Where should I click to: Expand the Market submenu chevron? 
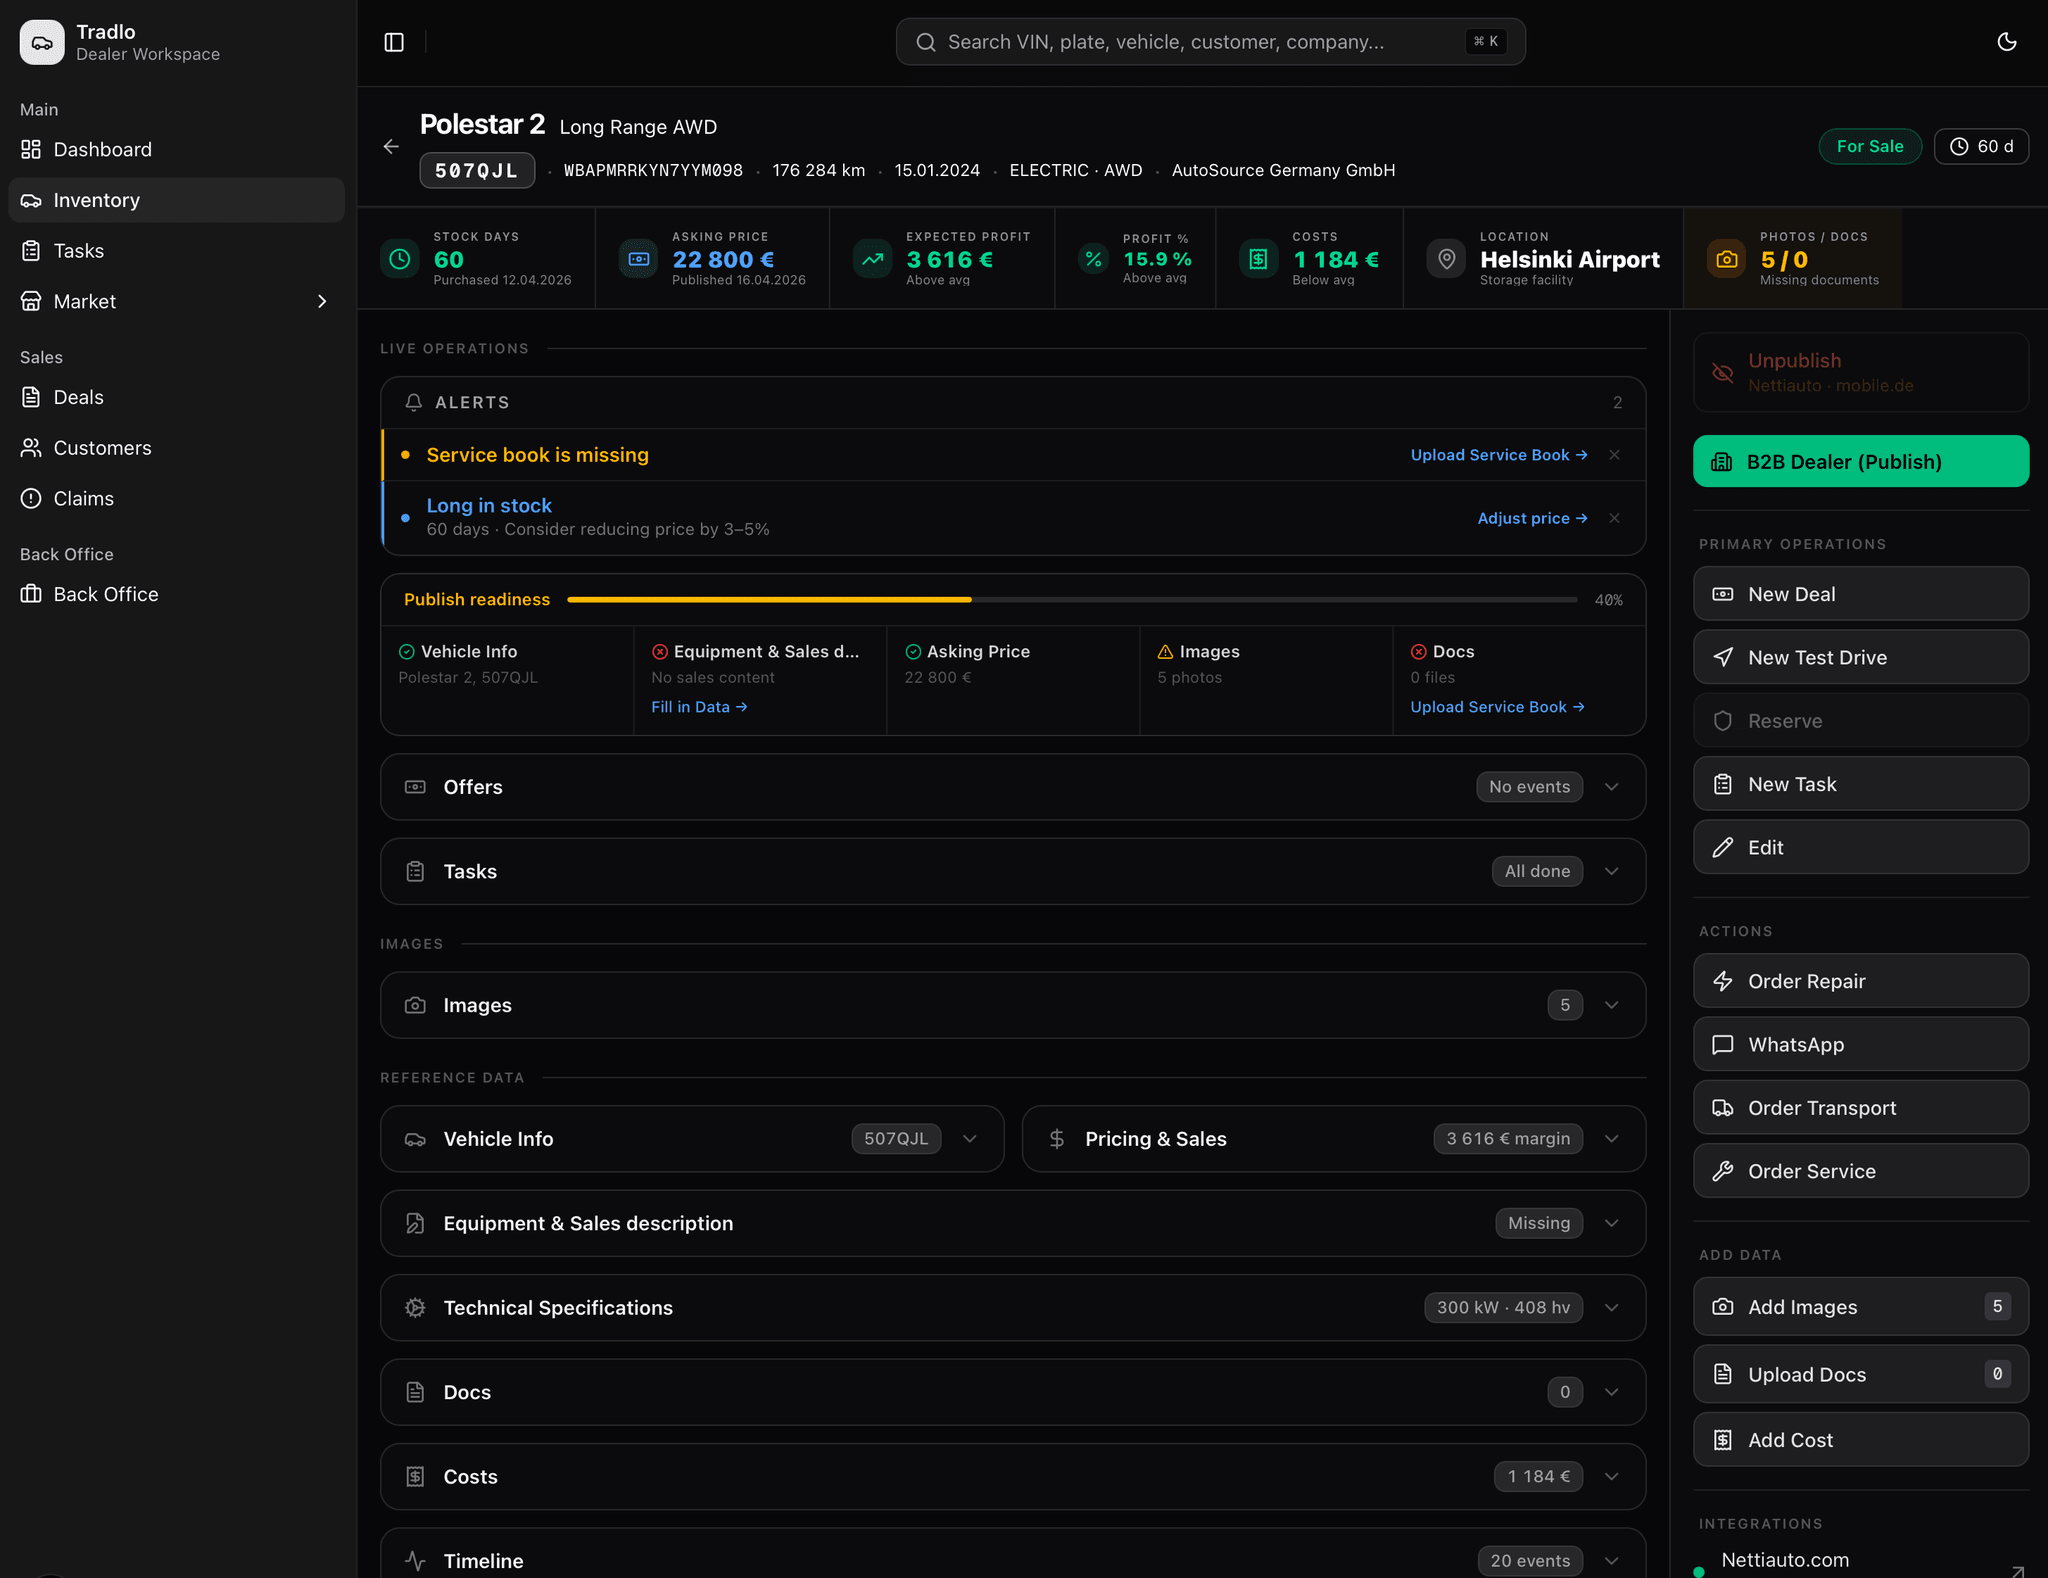click(x=322, y=301)
